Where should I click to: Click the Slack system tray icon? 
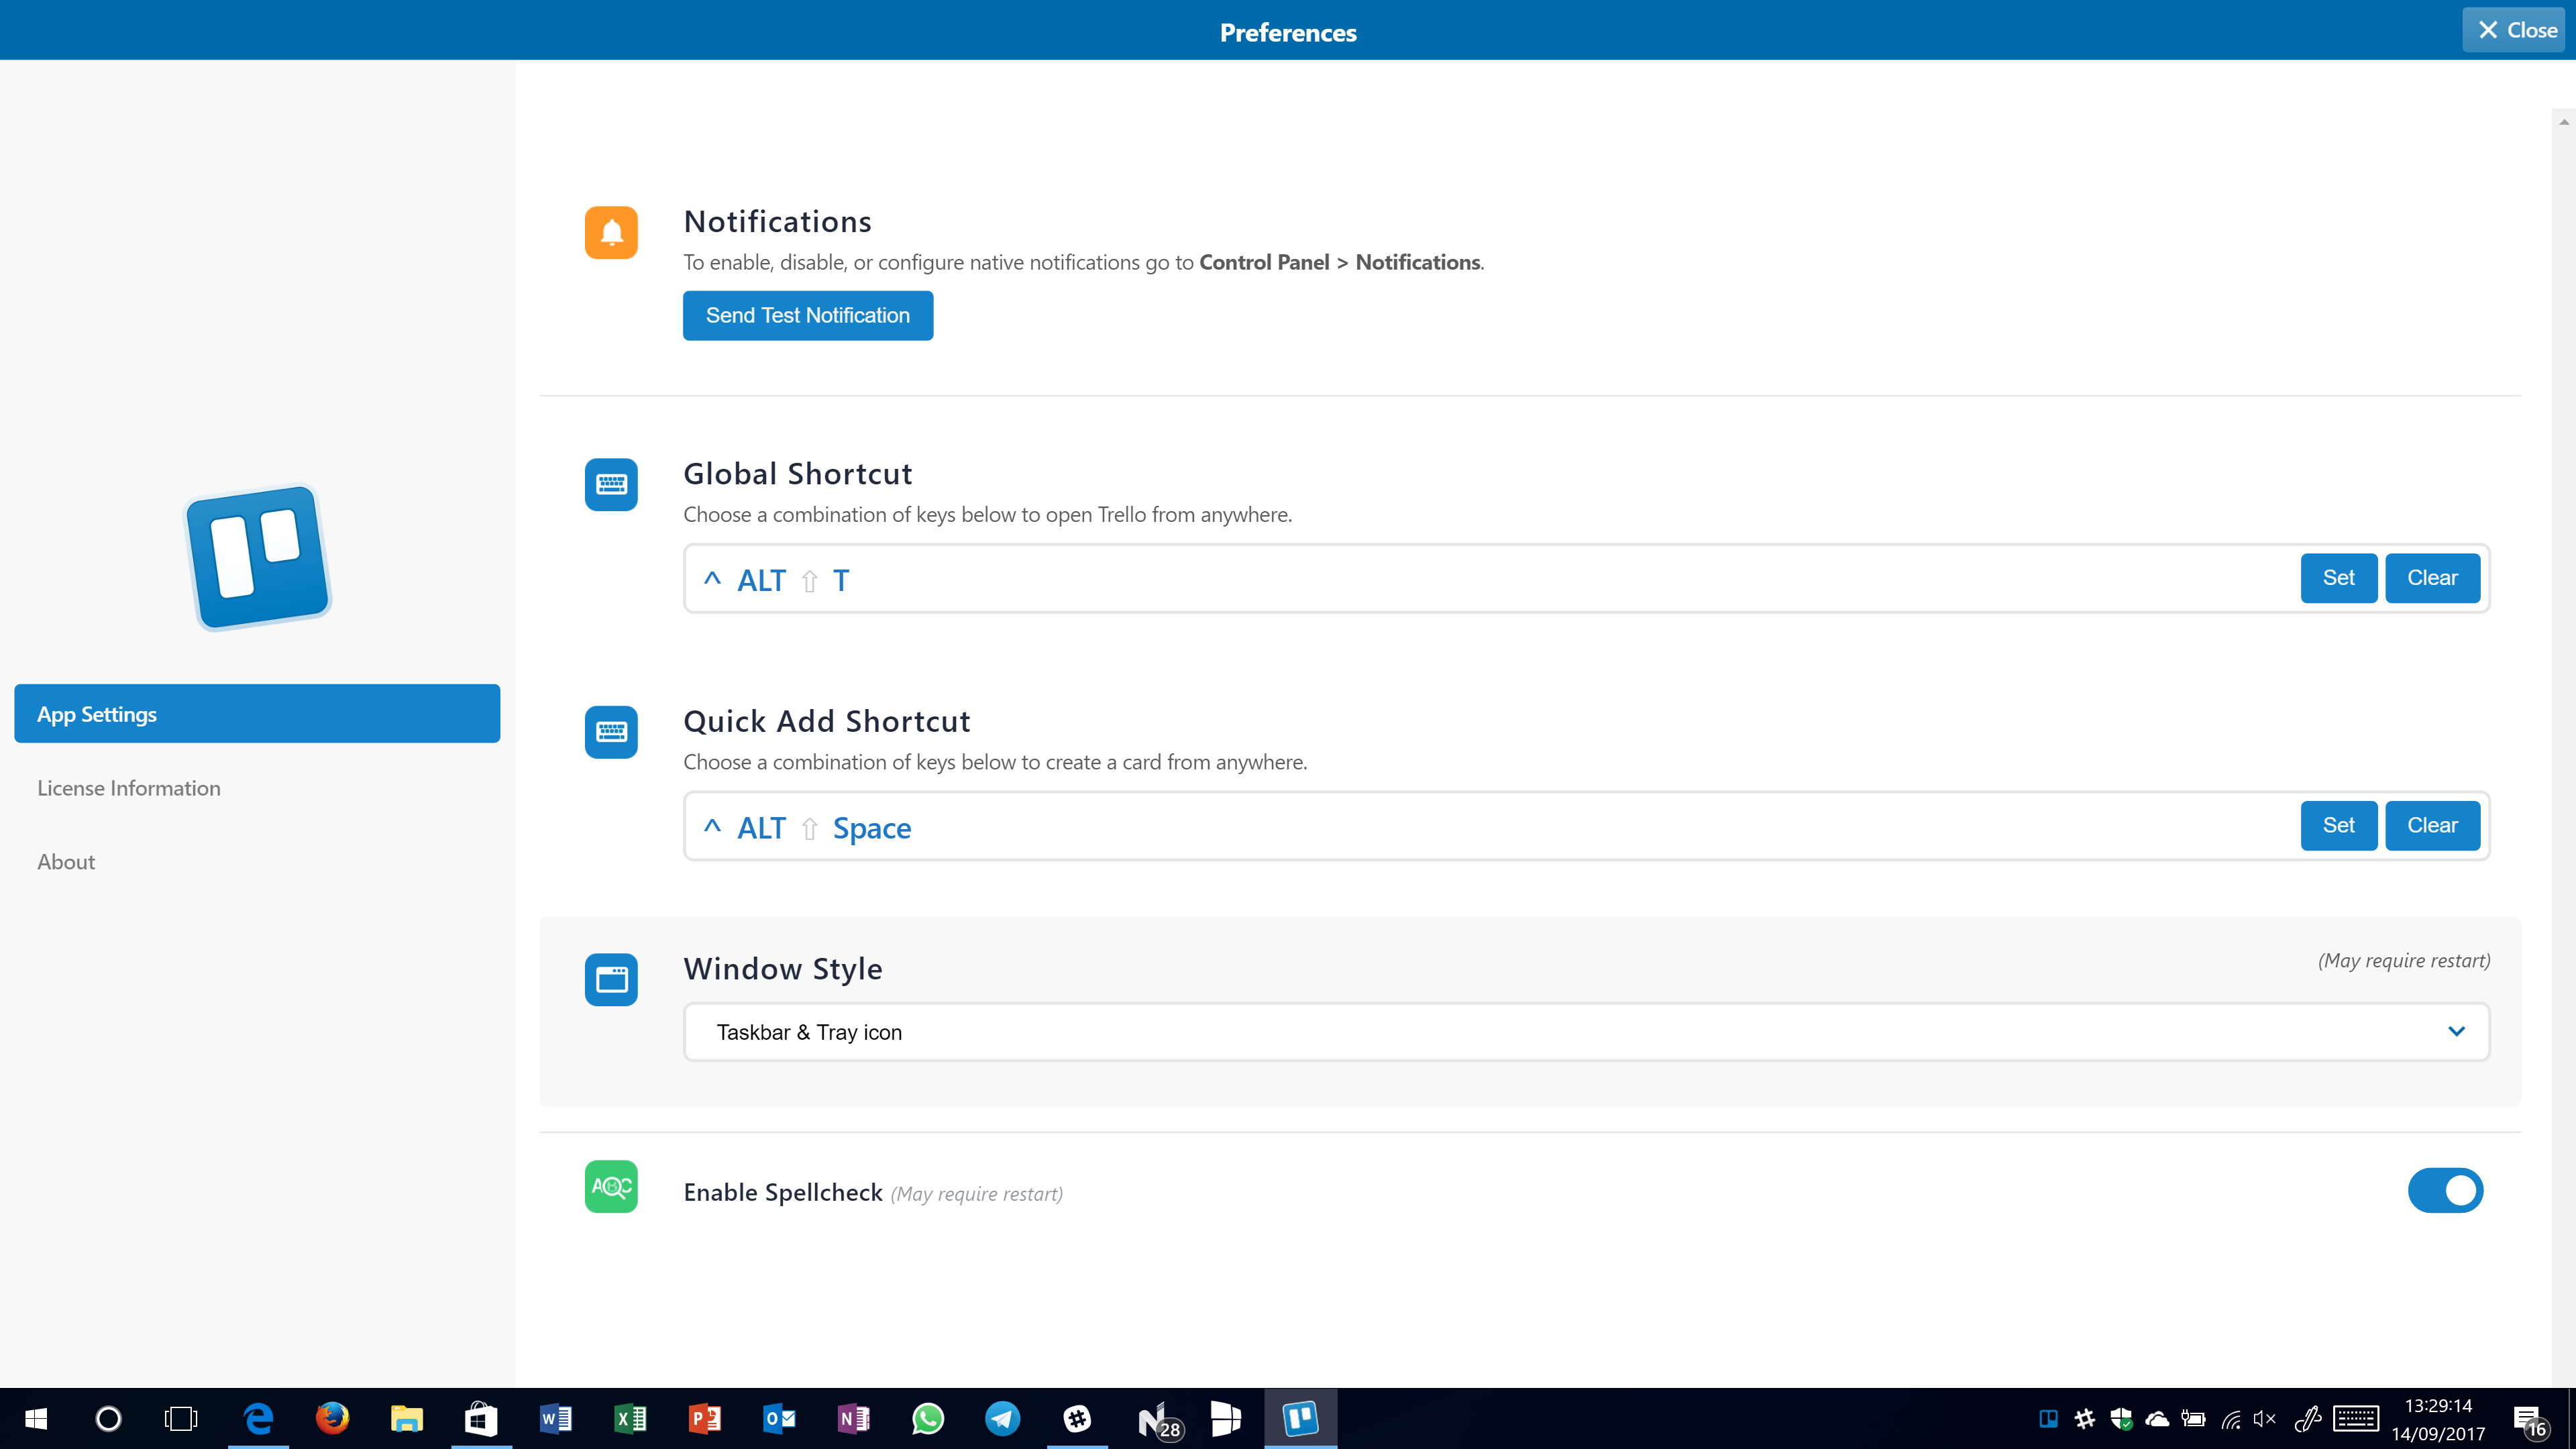2085,1419
